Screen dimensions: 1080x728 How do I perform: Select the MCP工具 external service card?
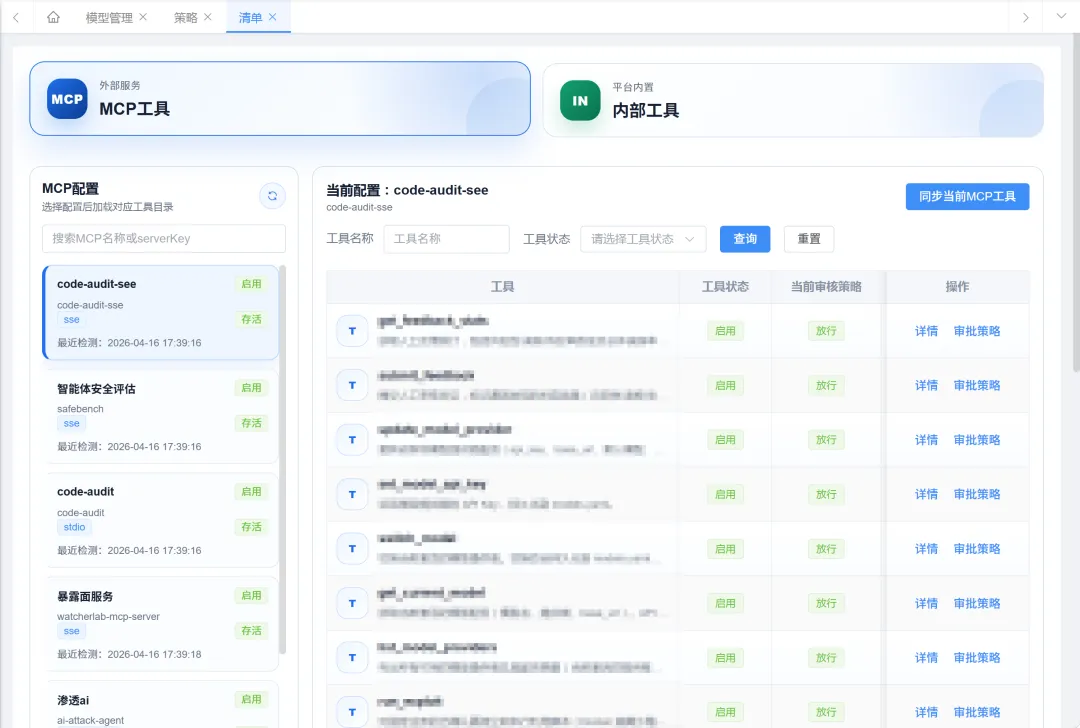point(280,98)
